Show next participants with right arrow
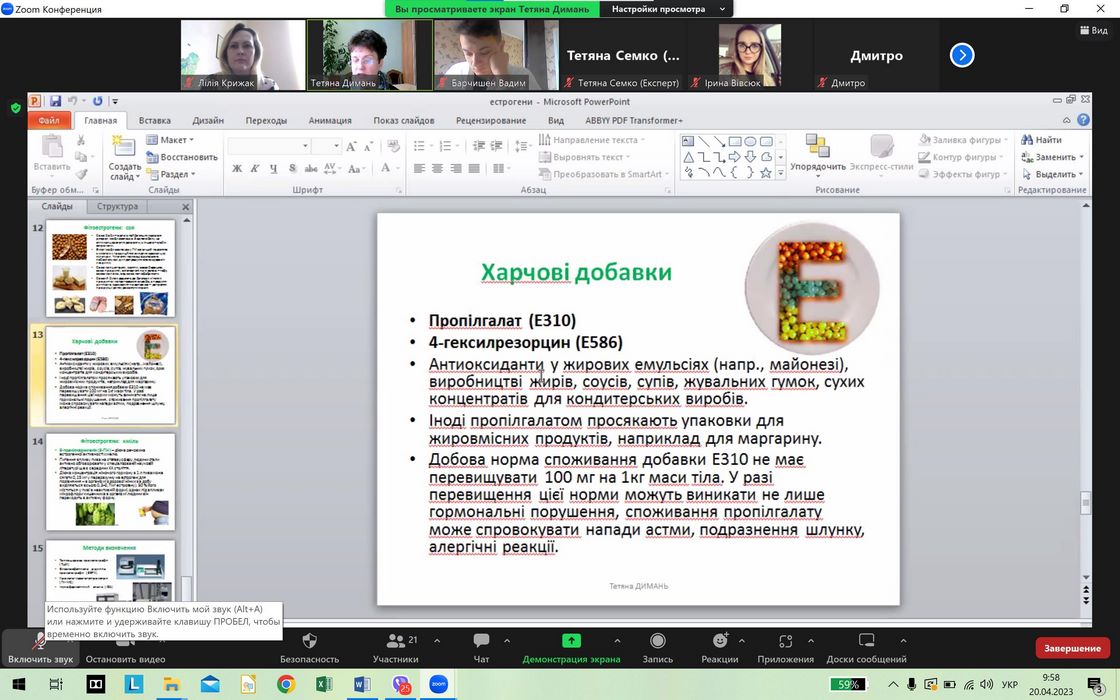The height and width of the screenshot is (700, 1120). pyautogui.click(x=962, y=56)
